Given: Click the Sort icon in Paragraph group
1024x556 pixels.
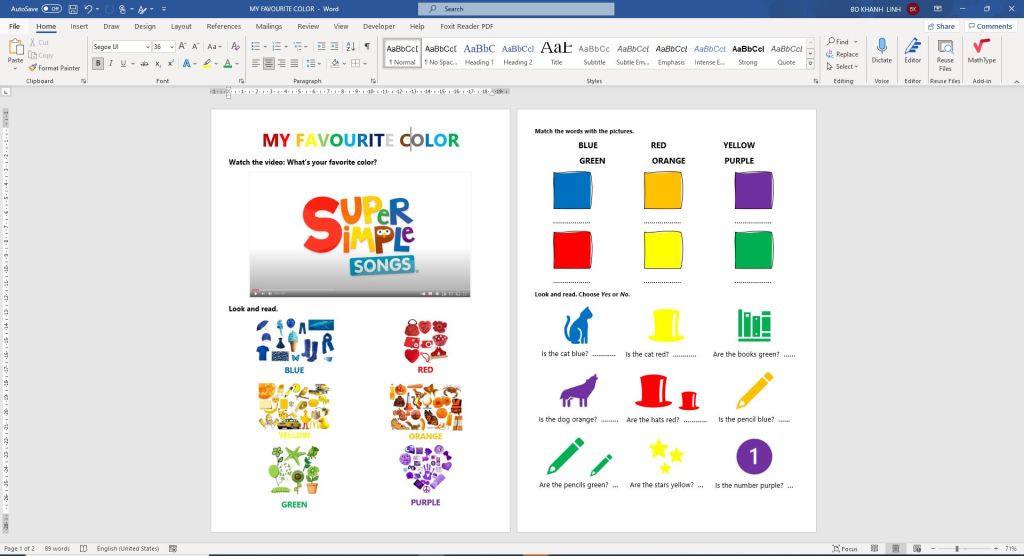Looking at the screenshot, I should (x=350, y=46).
